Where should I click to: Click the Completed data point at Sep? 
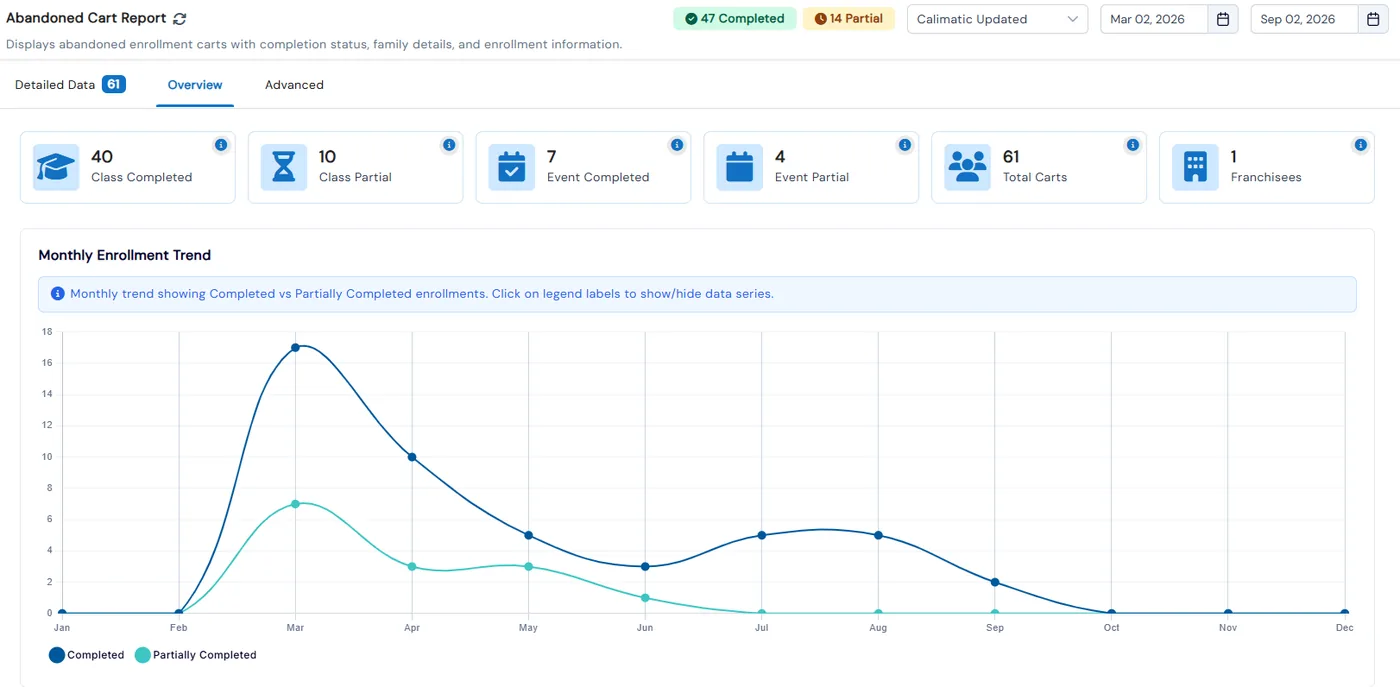995,582
